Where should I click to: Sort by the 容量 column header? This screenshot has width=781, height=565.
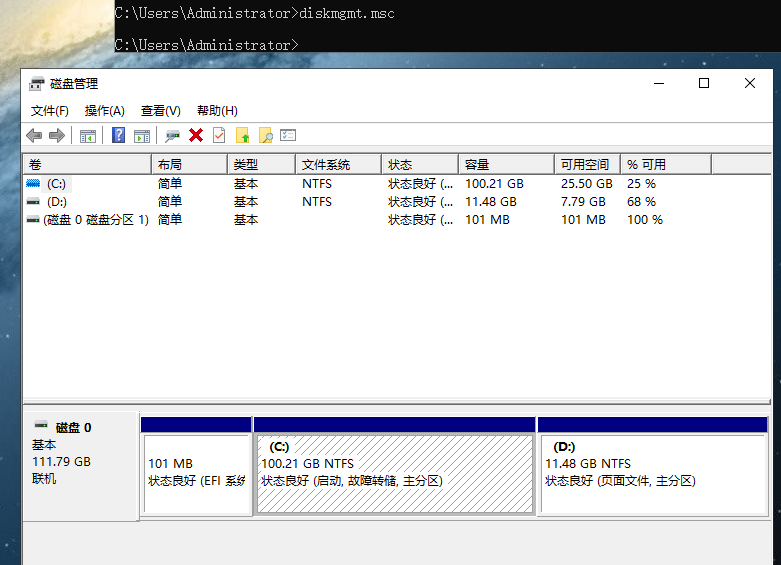tap(506, 164)
